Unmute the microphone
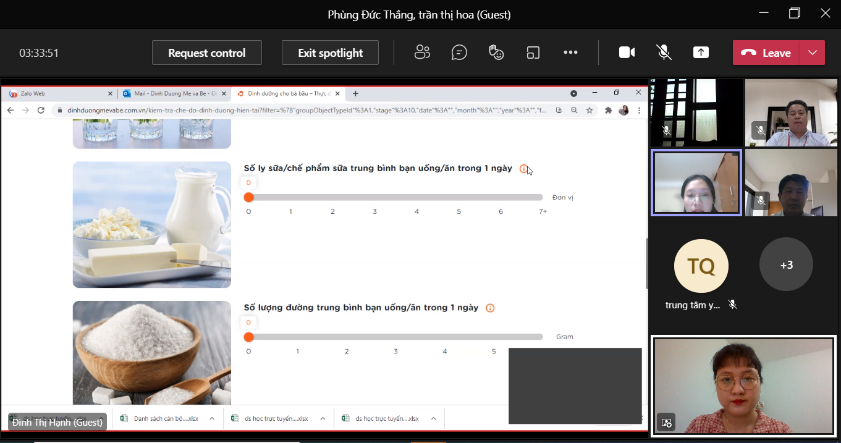The width and height of the screenshot is (841, 443). (663, 52)
